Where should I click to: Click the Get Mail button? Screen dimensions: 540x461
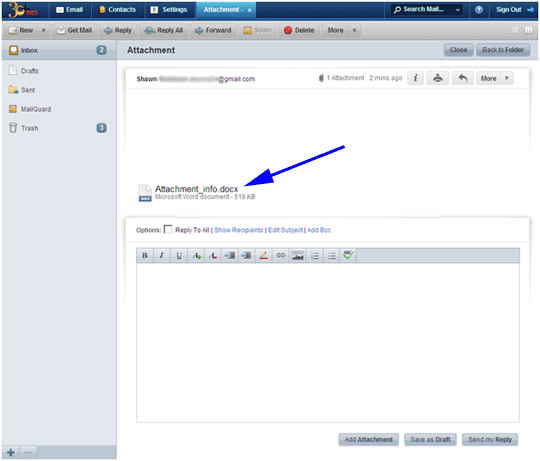[x=75, y=31]
